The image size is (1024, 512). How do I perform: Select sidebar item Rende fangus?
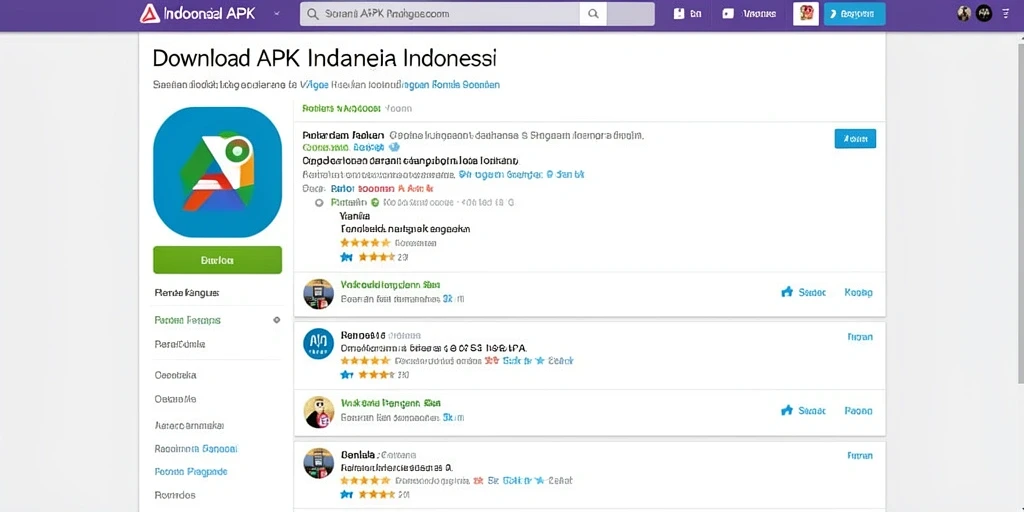pos(187,293)
